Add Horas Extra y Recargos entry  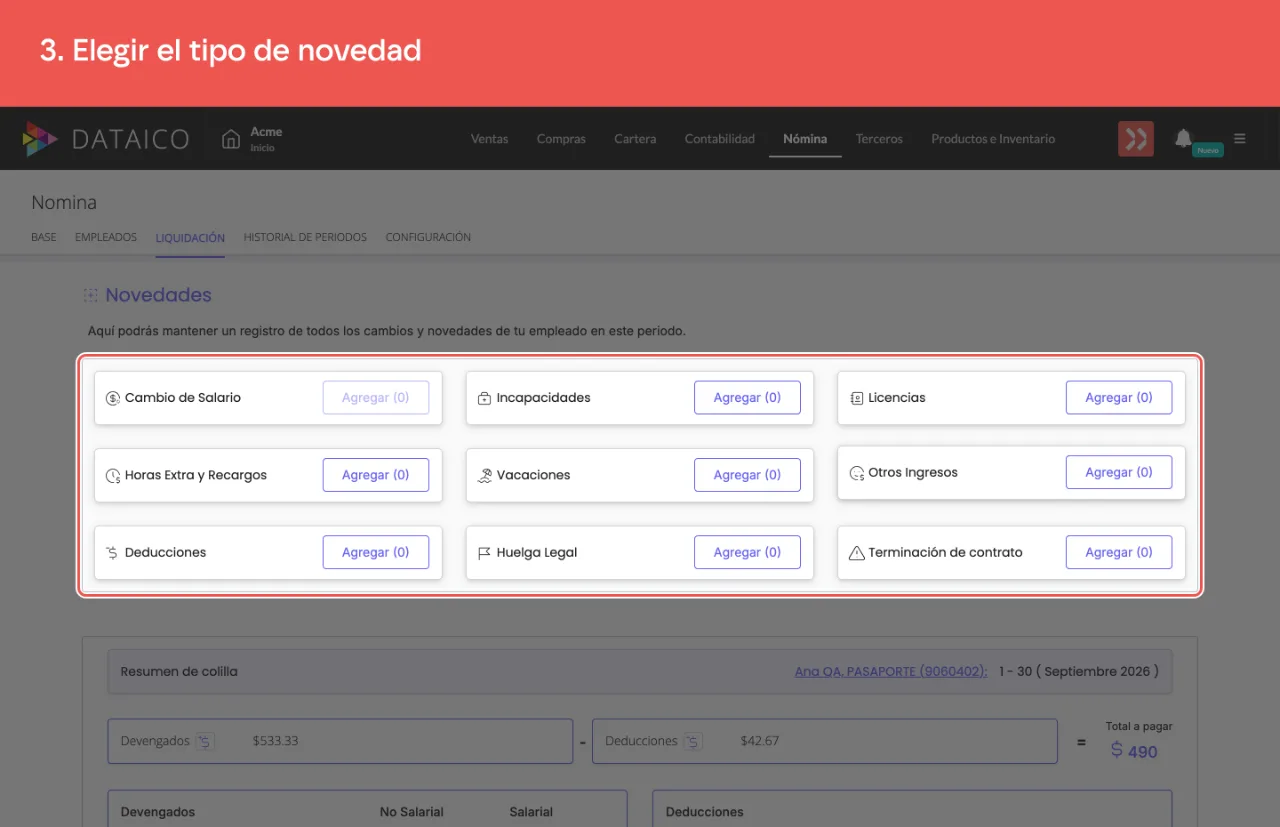[376, 475]
